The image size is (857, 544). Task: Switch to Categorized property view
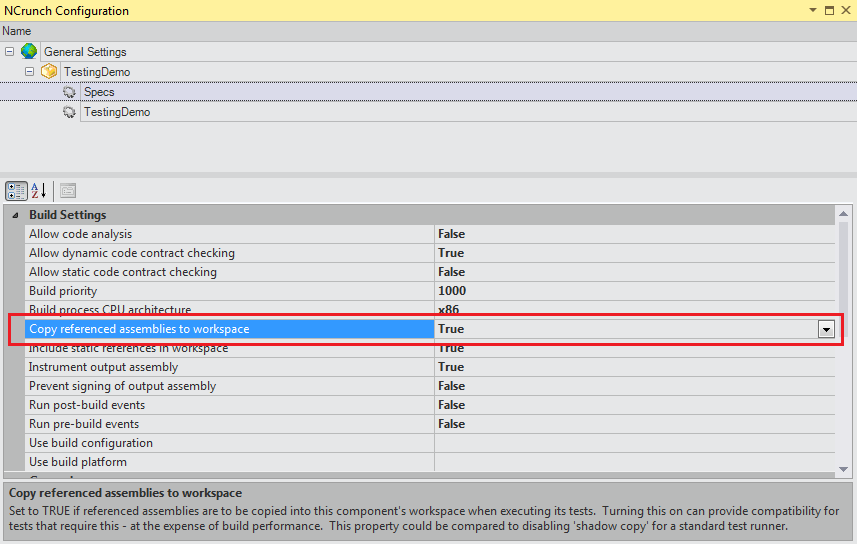16,190
